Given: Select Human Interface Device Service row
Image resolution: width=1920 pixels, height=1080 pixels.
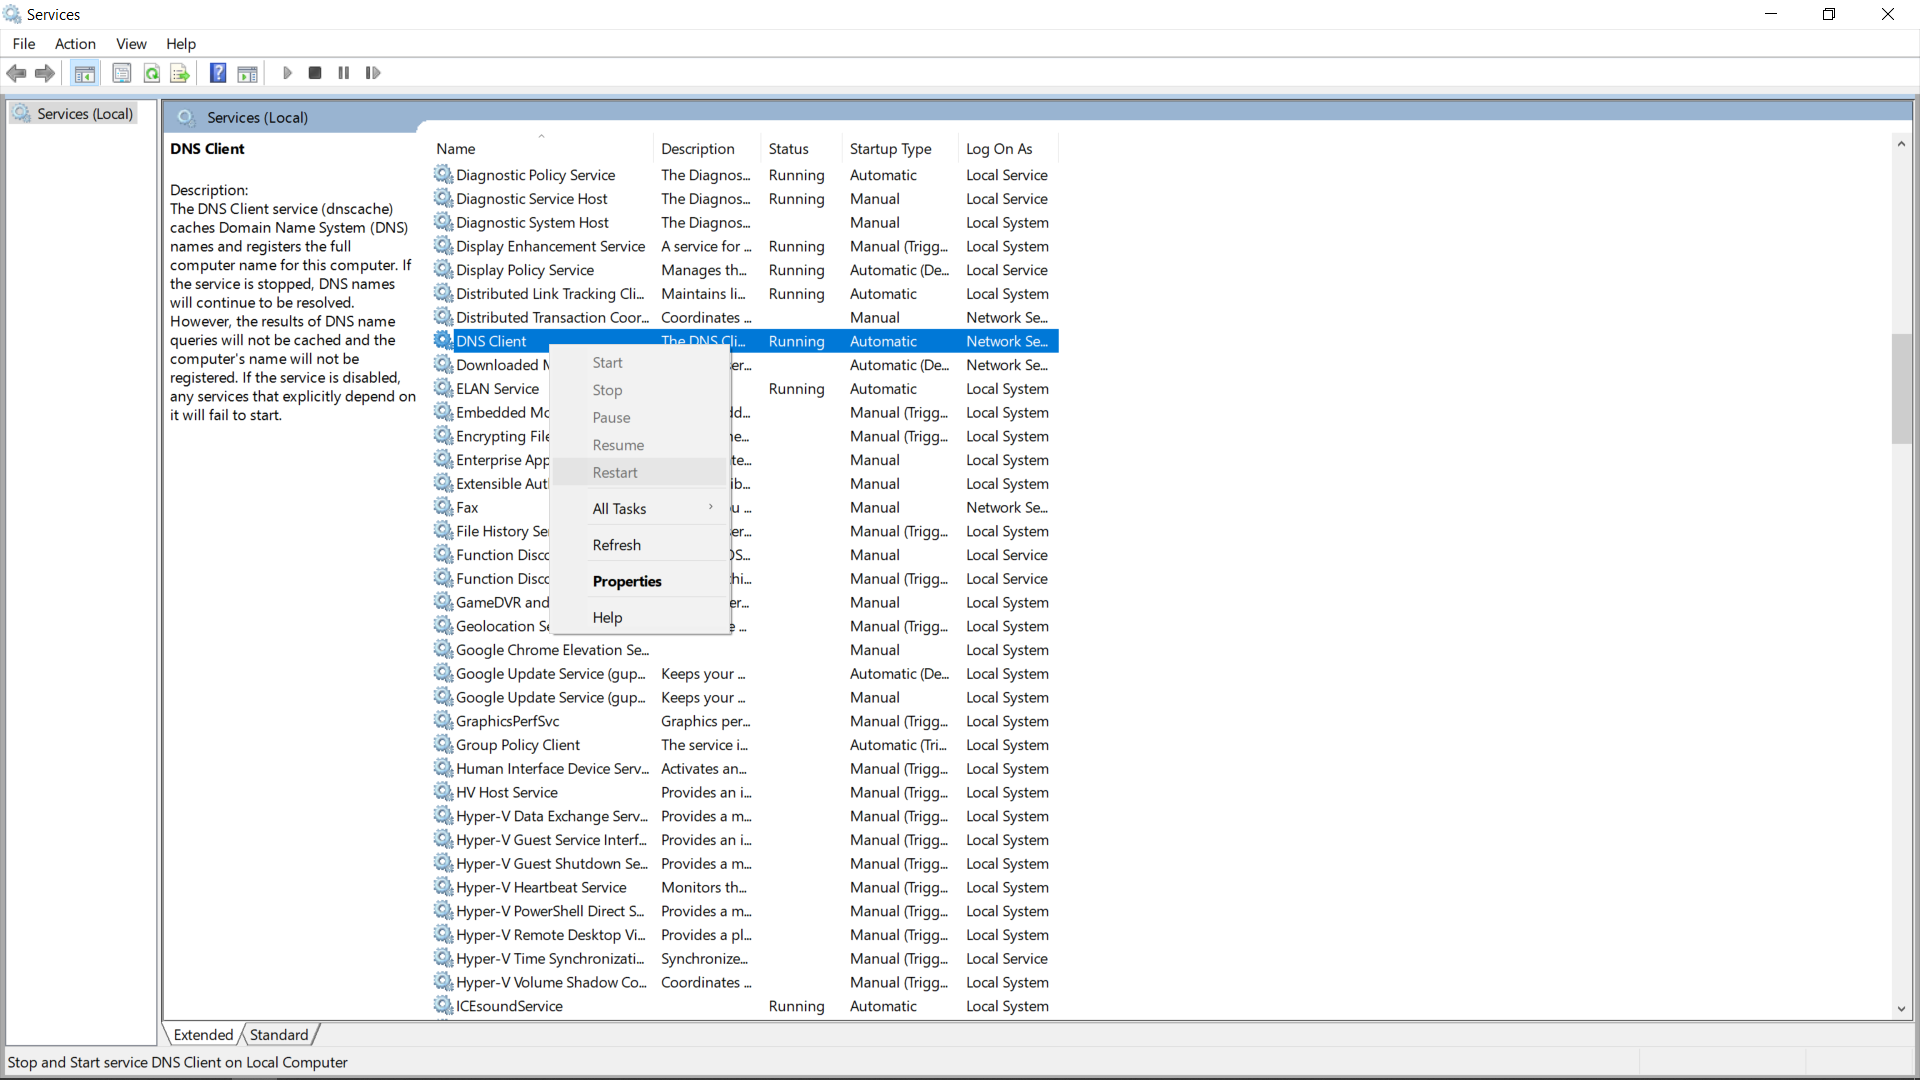Looking at the screenshot, I should [745, 769].
